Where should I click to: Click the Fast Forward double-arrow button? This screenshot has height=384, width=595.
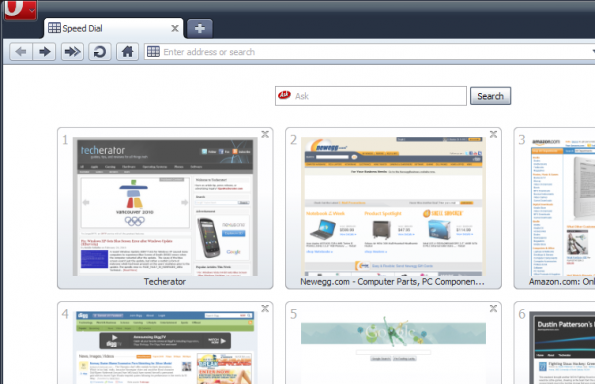point(72,52)
